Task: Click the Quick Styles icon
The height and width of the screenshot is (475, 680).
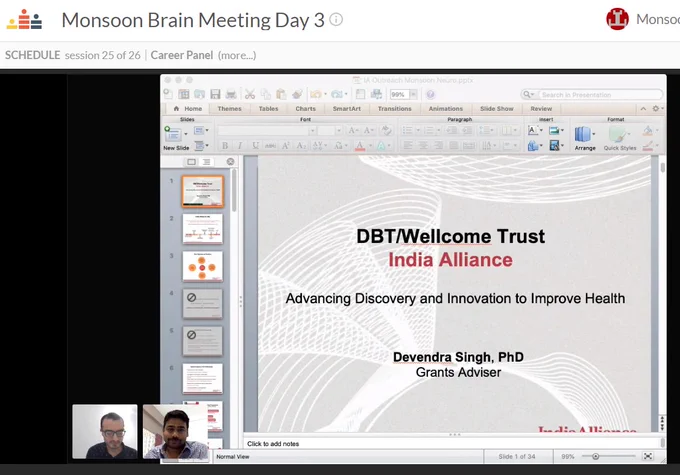Action: point(619,134)
